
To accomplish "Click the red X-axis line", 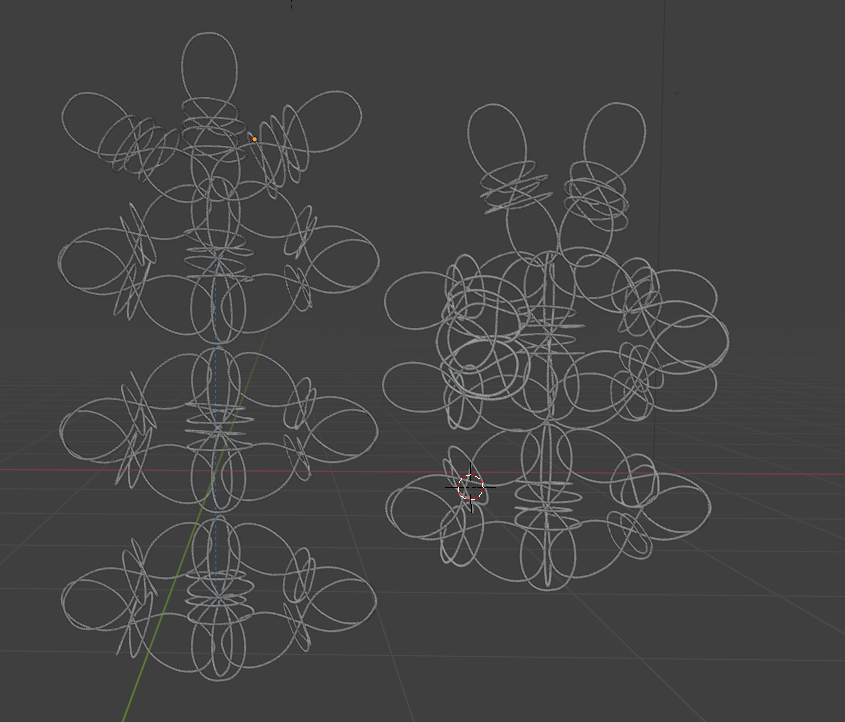I will click(760, 473).
